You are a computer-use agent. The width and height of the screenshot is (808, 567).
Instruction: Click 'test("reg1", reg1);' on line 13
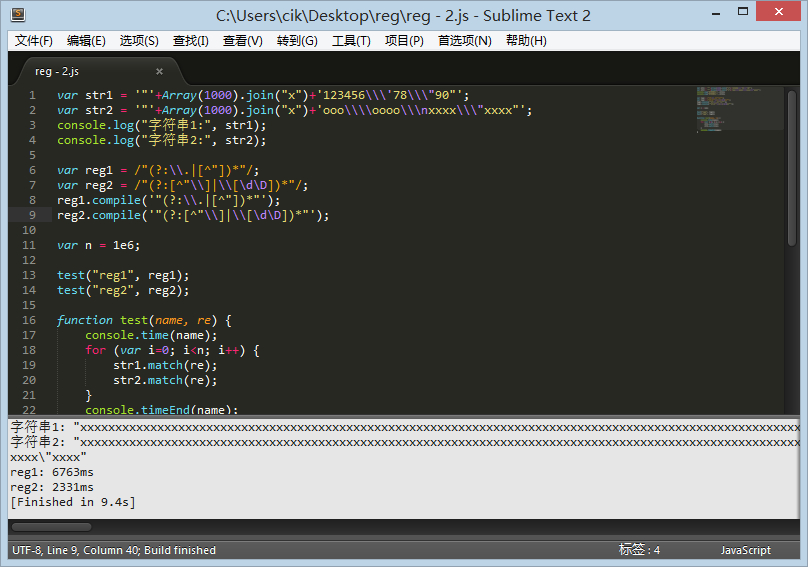pos(123,275)
